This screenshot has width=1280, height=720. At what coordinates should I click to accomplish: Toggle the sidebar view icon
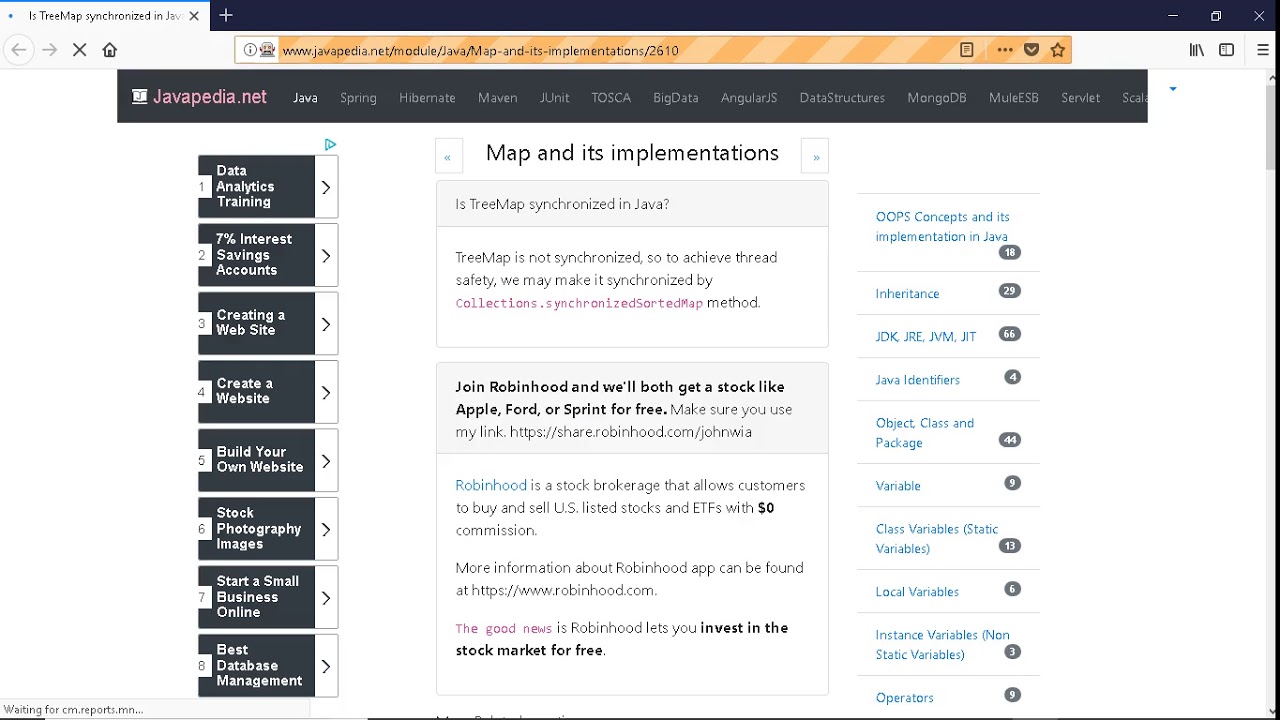[x=1227, y=50]
